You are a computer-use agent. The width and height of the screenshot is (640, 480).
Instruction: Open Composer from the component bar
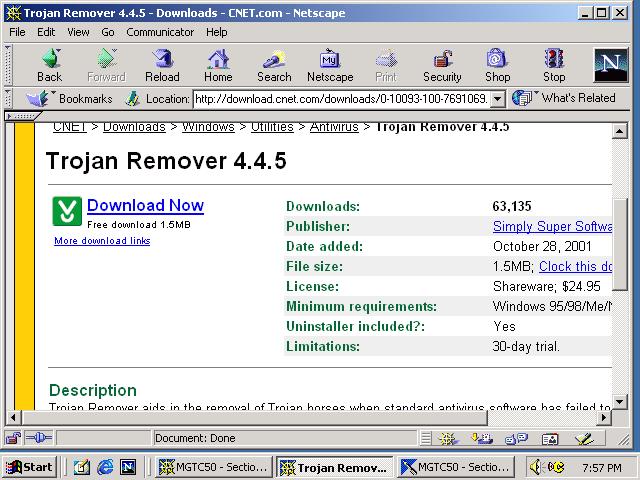click(x=584, y=439)
